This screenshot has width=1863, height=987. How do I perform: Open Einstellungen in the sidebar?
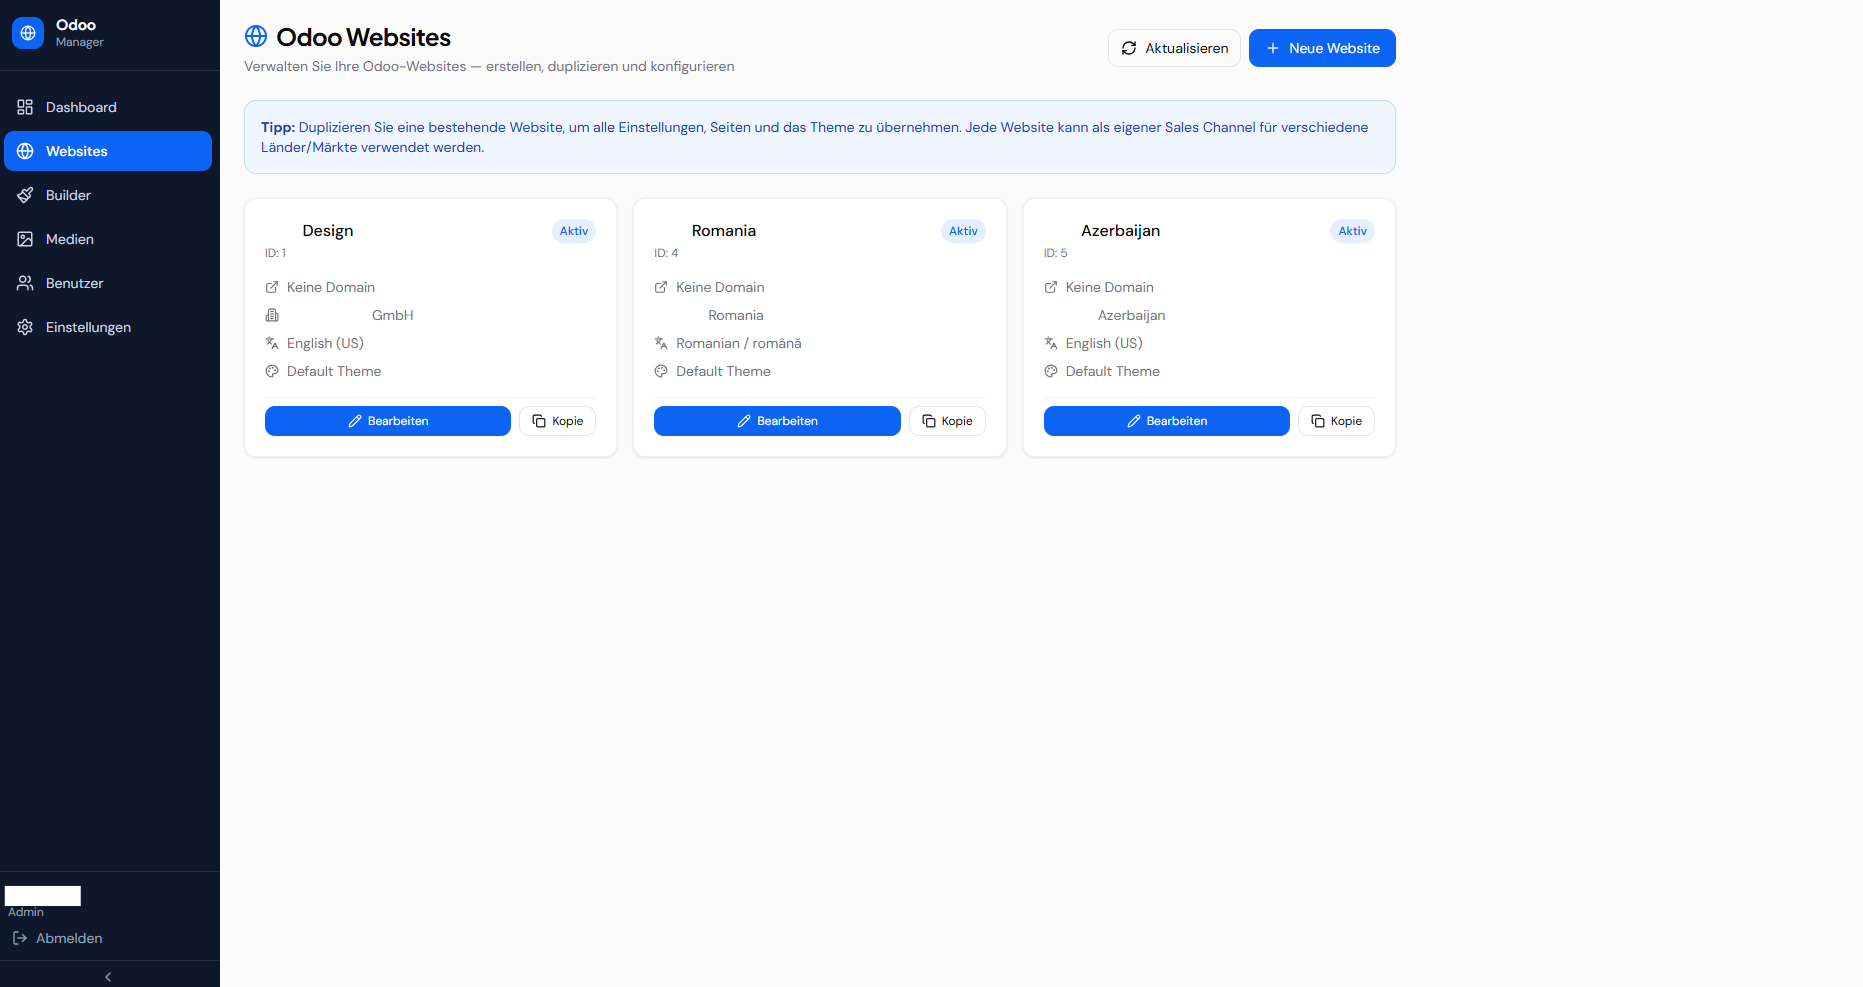[108, 327]
